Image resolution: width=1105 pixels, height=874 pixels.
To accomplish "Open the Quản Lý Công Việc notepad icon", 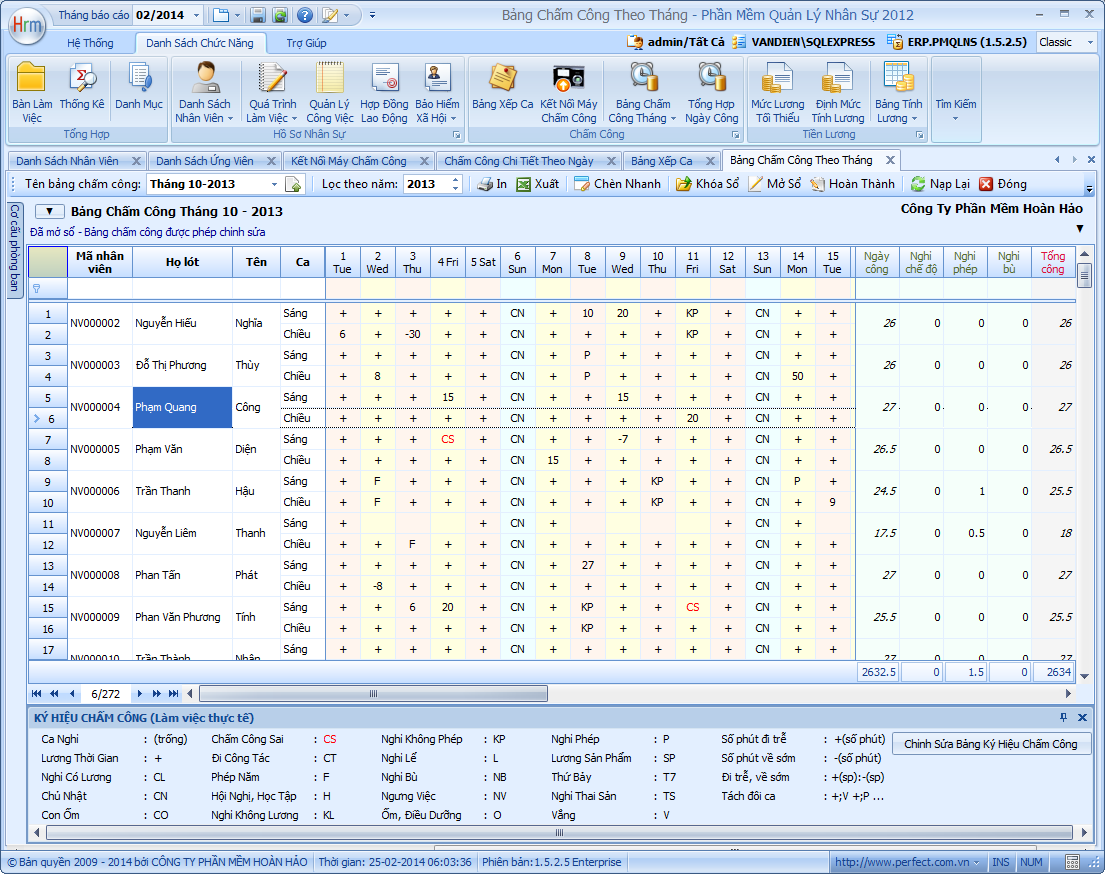I will (x=330, y=92).
